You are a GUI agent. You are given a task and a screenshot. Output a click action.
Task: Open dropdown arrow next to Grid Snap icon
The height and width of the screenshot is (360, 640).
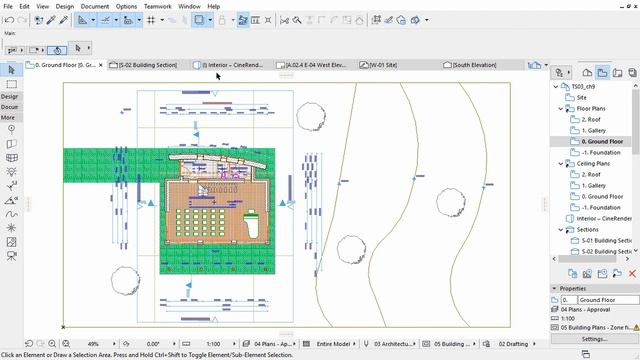(162, 20)
